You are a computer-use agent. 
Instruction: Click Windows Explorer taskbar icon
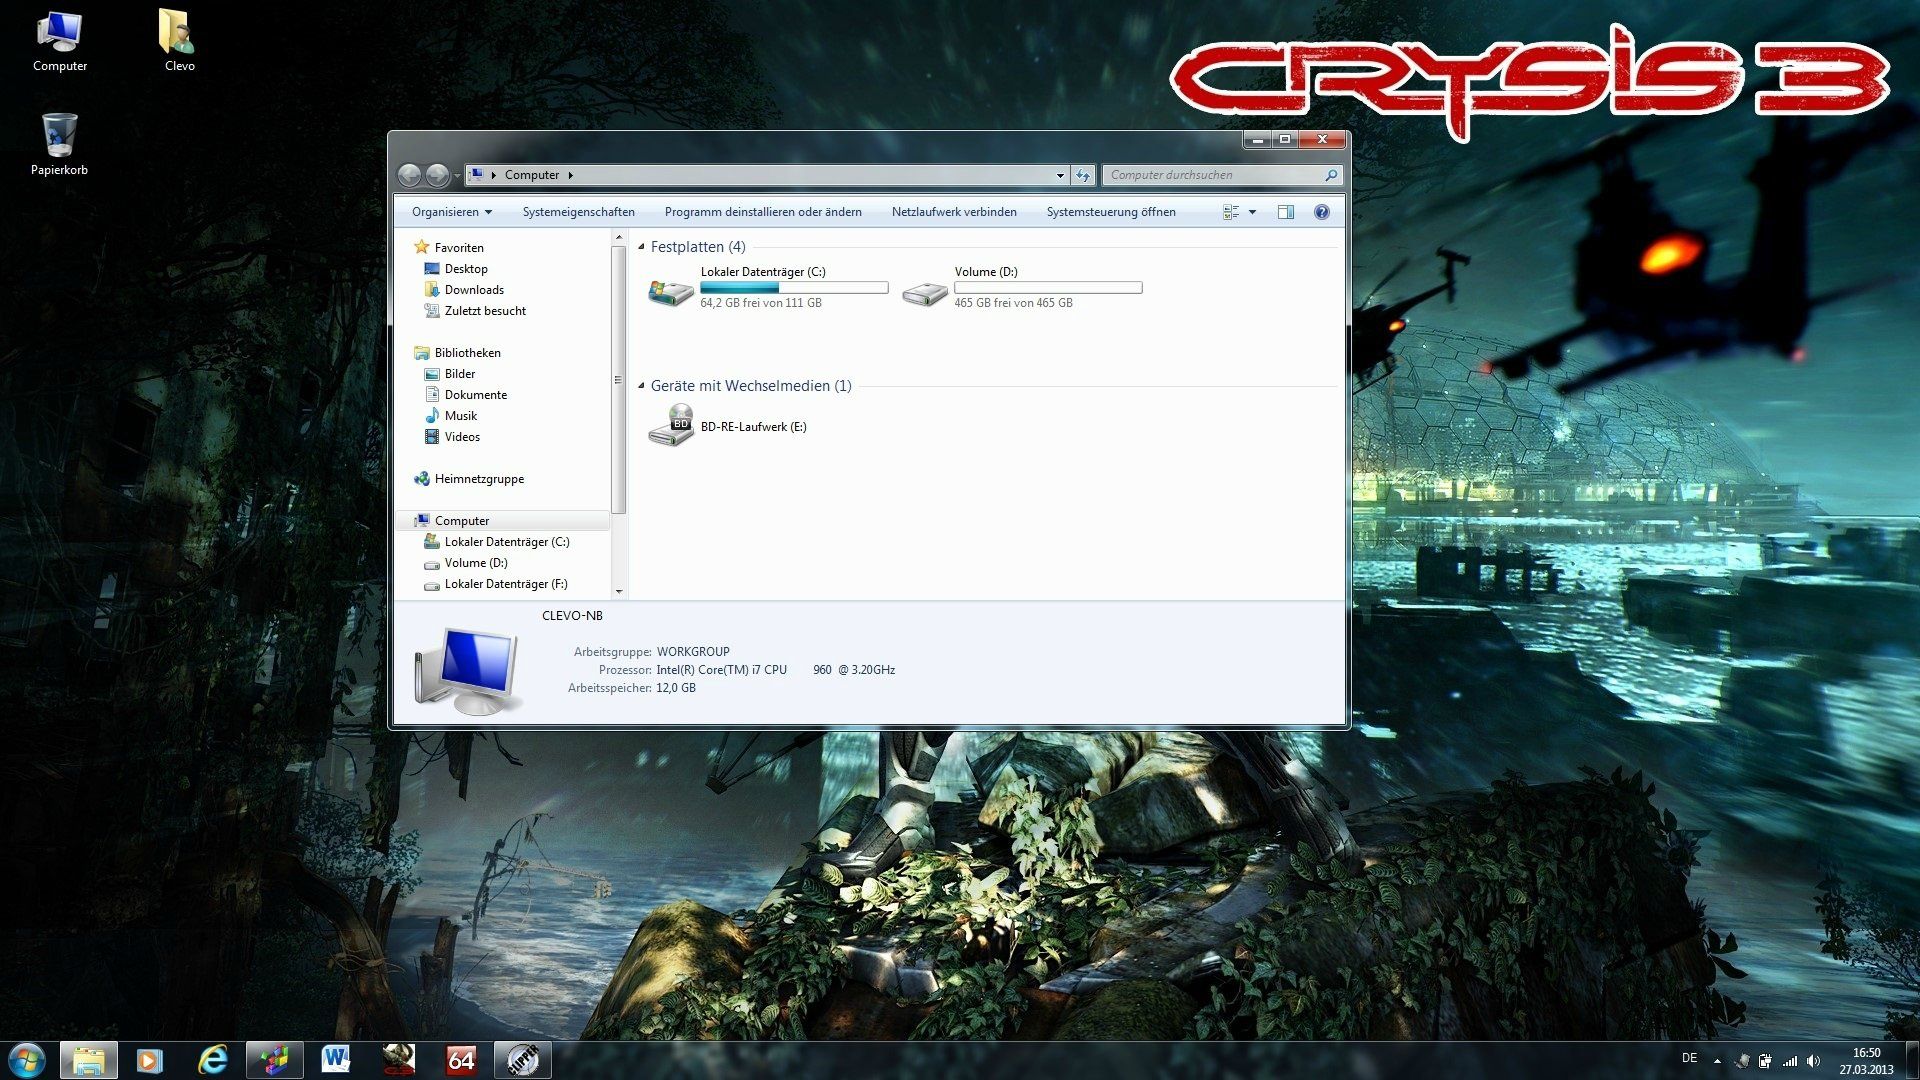tap(89, 1060)
